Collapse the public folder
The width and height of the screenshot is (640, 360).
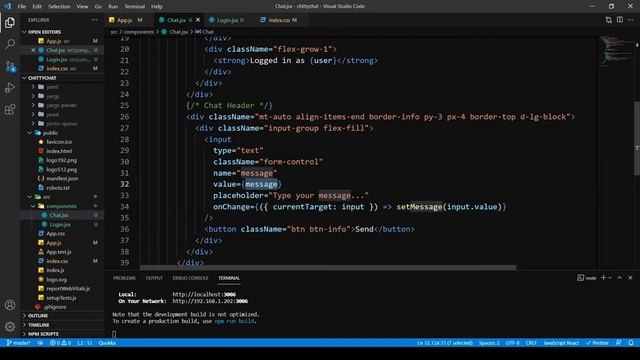pyautogui.click(x=50, y=133)
